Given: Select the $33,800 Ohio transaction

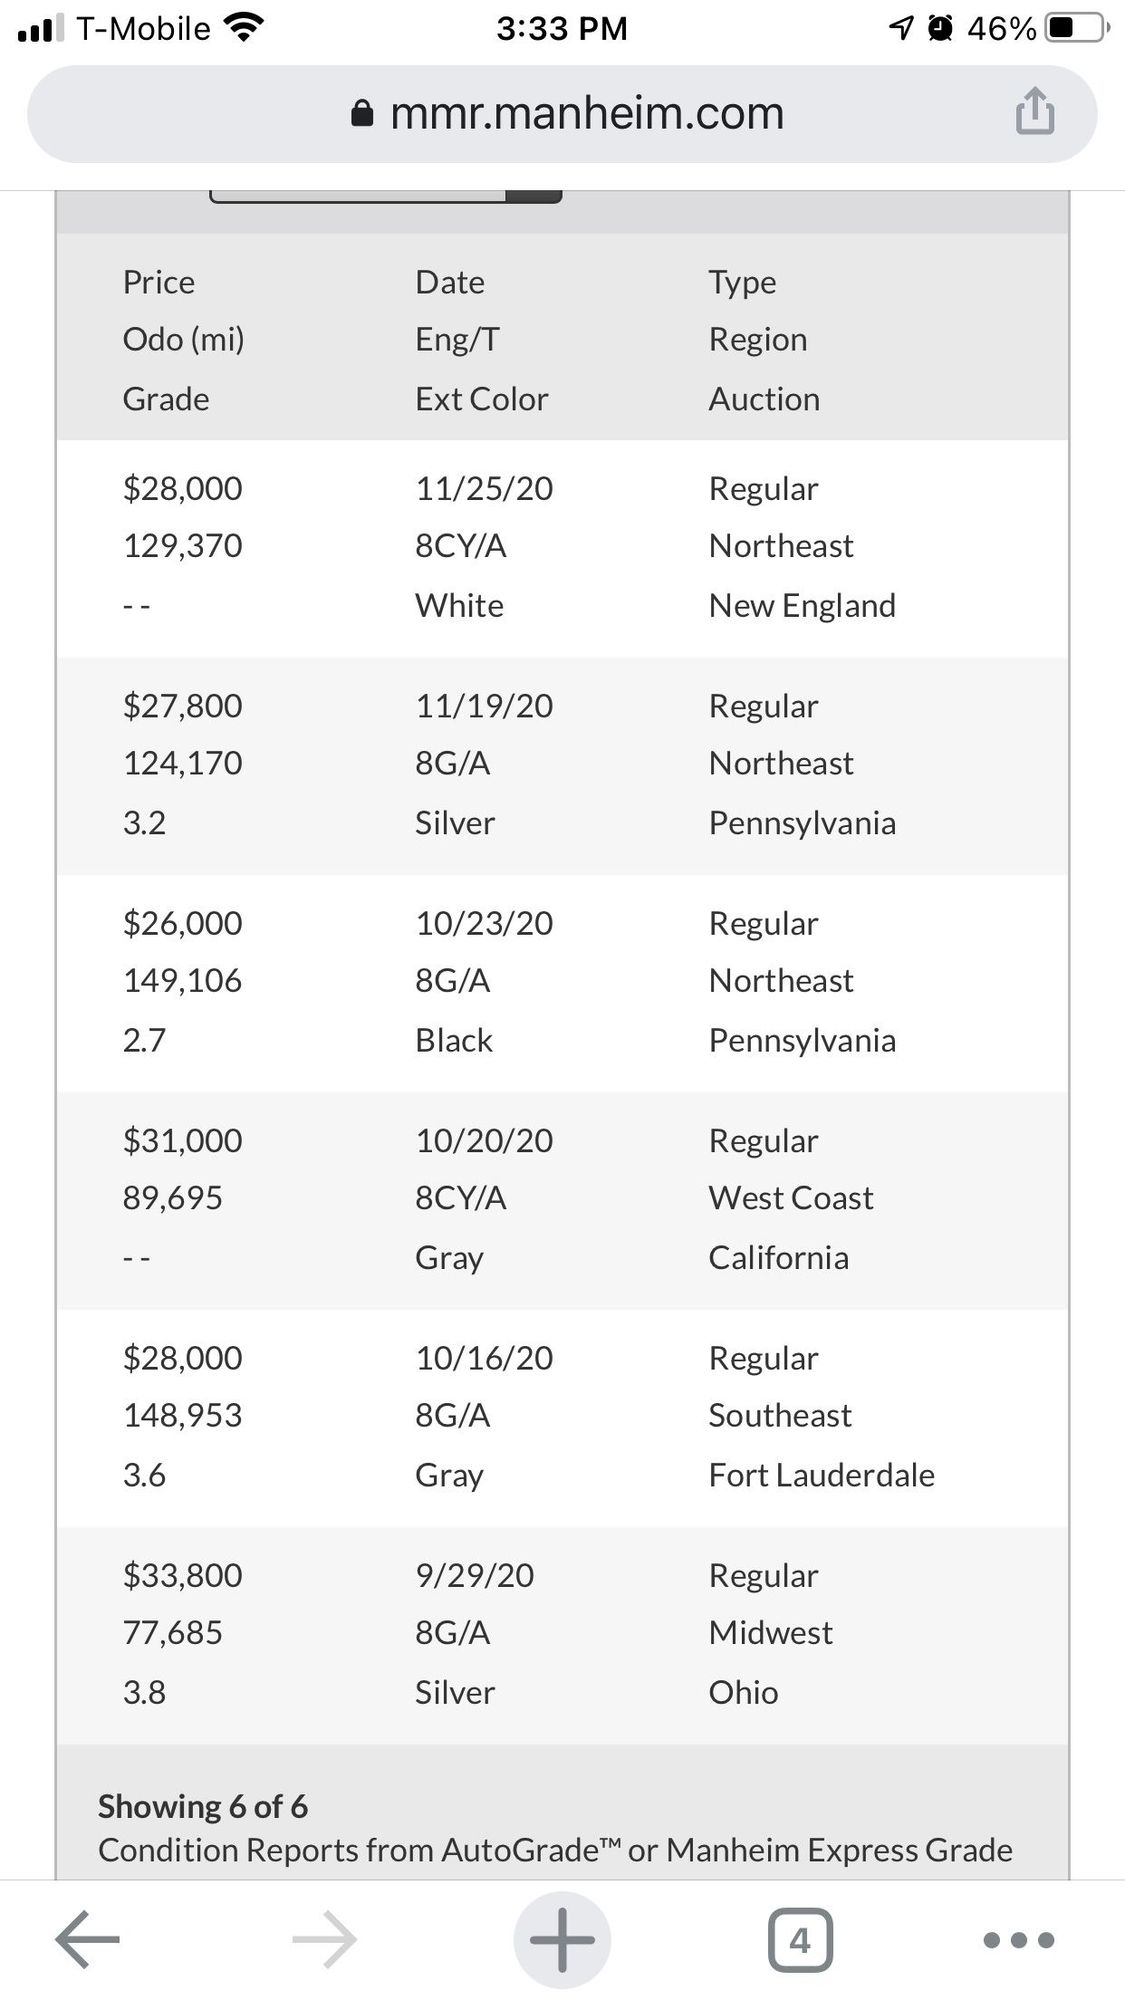Looking at the screenshot, I should click(x=562, y=1635).
